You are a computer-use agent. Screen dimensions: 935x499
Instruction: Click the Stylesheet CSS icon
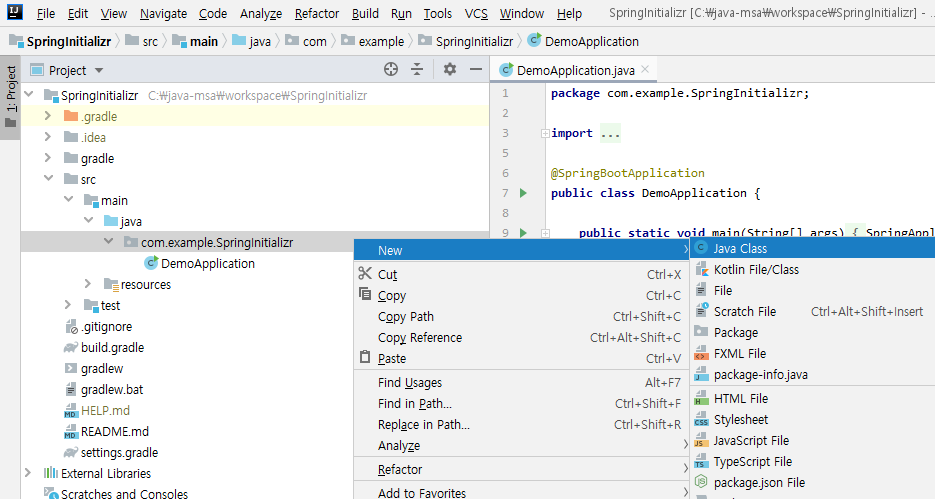tap(701, 420)
